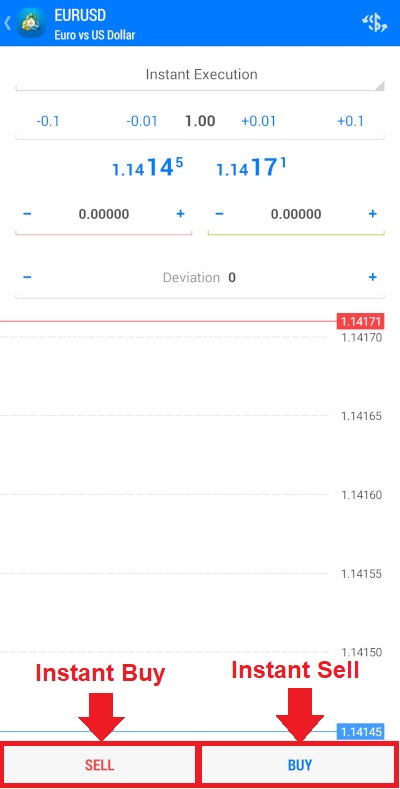Tap the currency exchange icon top right
This screenshot has width=400, height=789.
[x=375, y=23]
